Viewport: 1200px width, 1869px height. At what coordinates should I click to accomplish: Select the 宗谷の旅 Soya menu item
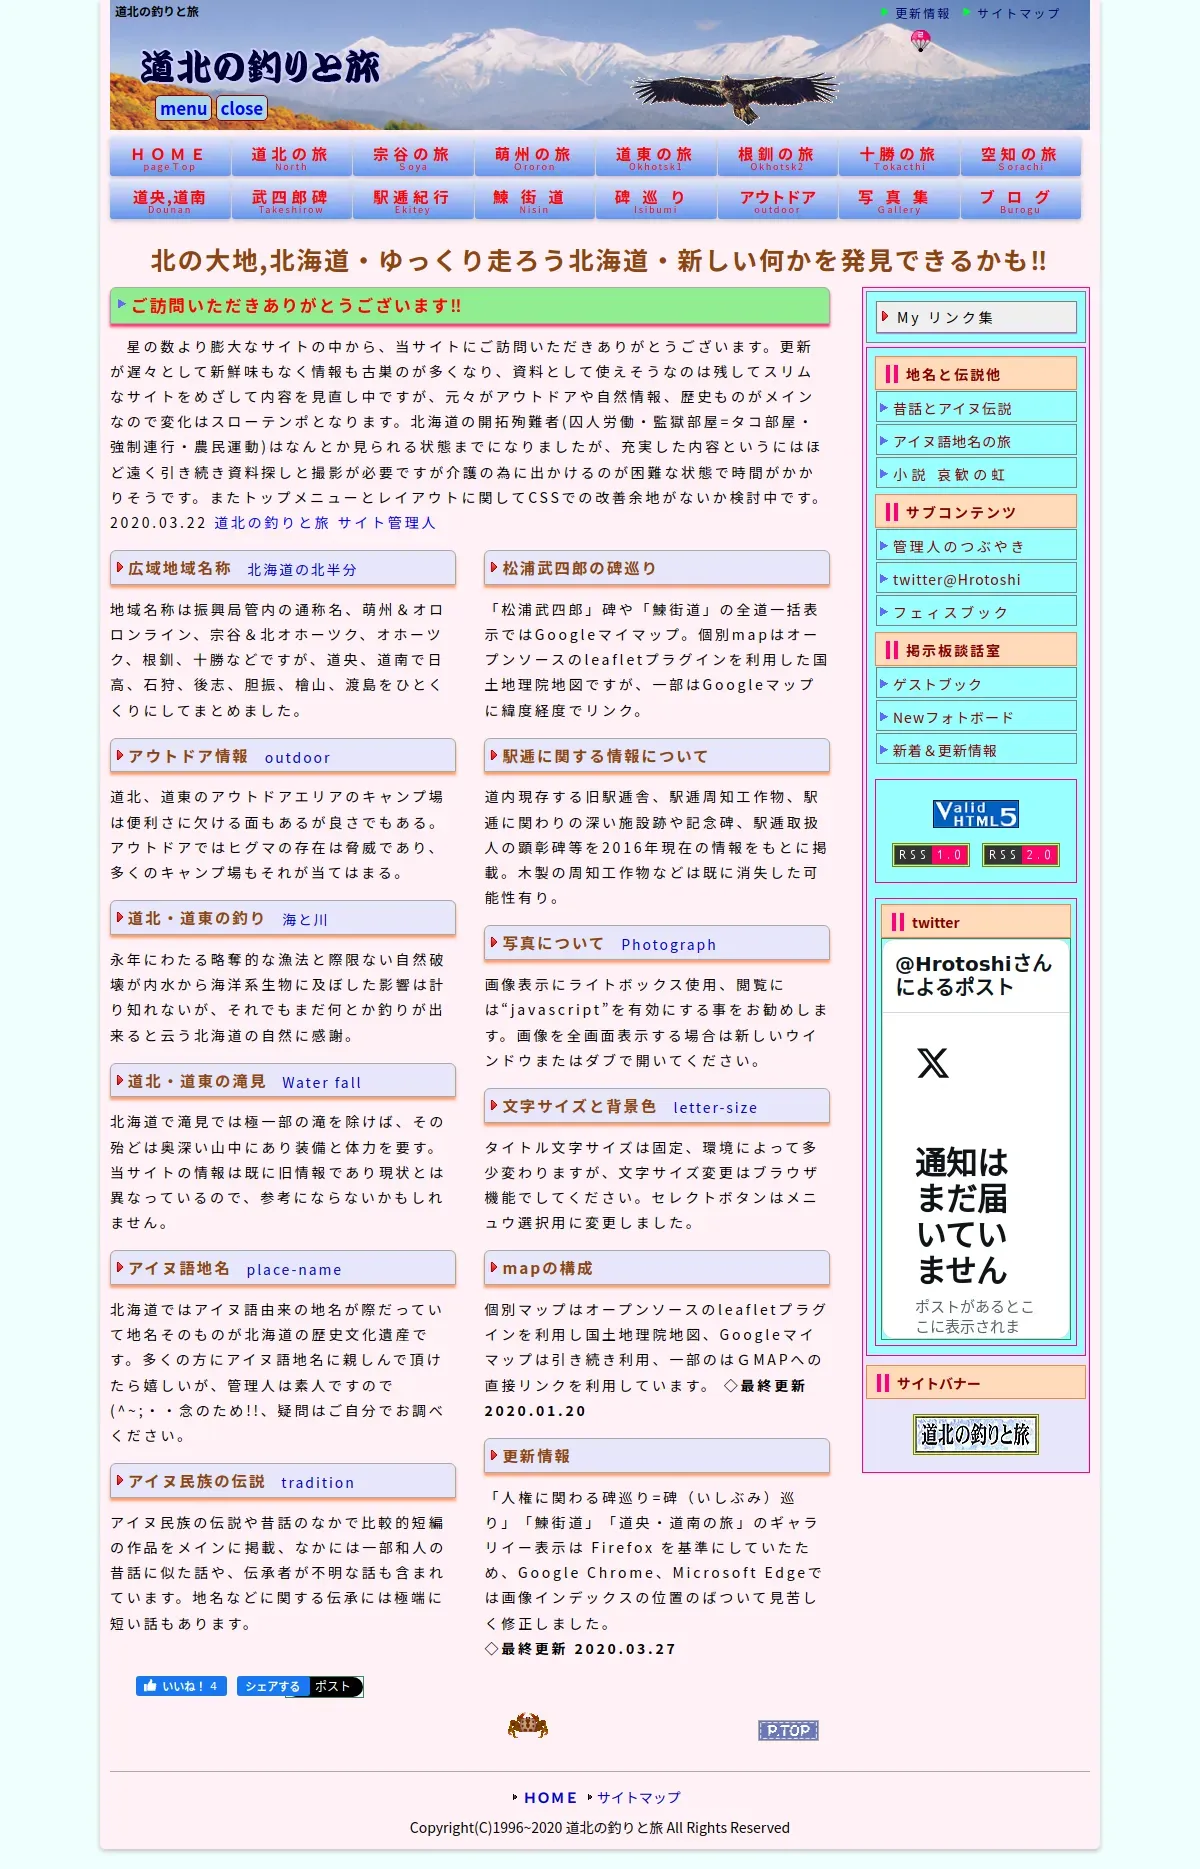click(413, 158)
